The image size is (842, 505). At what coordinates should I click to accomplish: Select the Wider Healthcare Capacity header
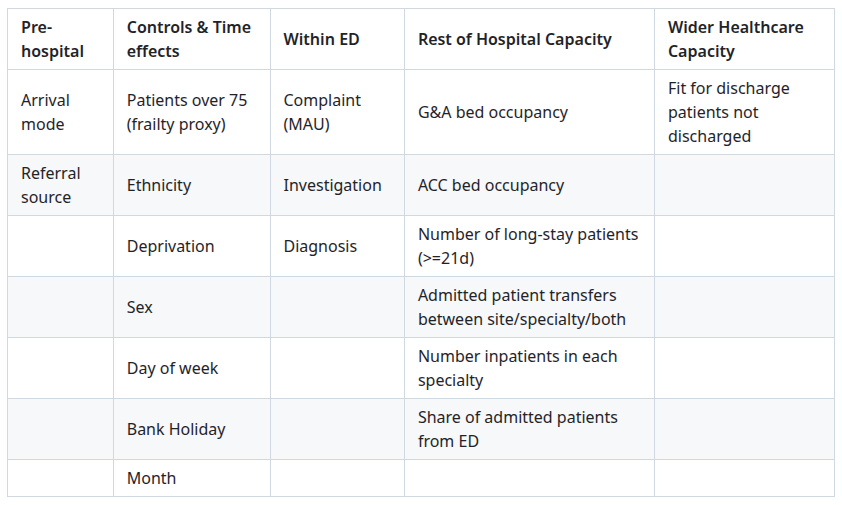pos(735,39)
